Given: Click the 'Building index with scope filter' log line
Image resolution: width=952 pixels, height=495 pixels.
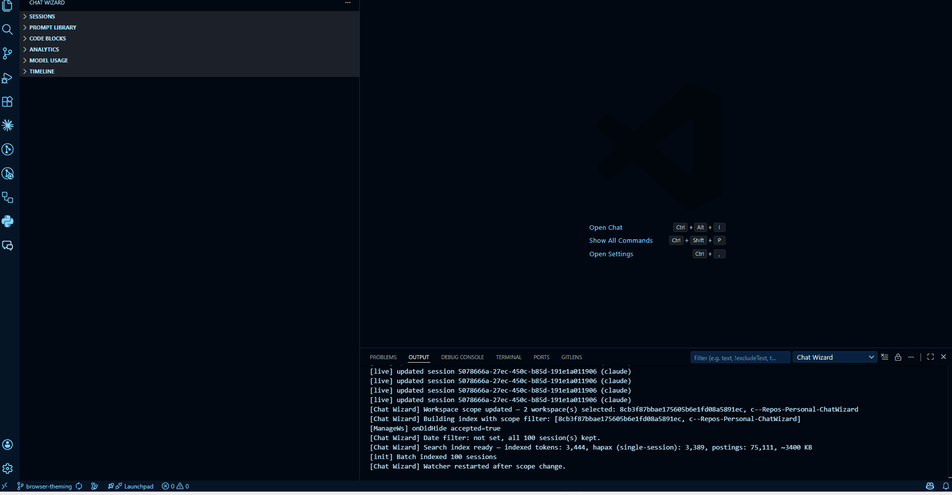Looking at the screenshot, I should [585, 419].
